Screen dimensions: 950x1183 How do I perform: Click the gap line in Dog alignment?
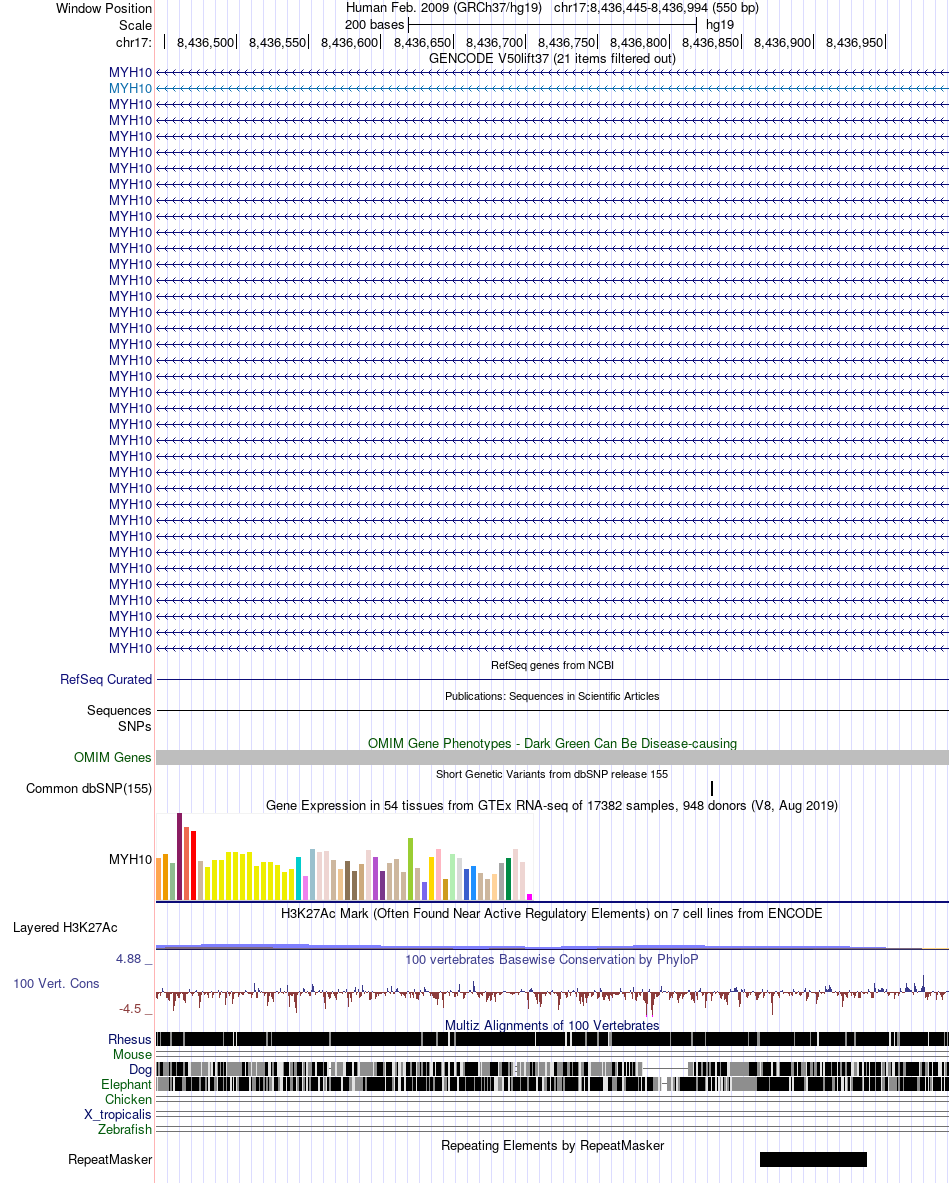[666, 1068]
